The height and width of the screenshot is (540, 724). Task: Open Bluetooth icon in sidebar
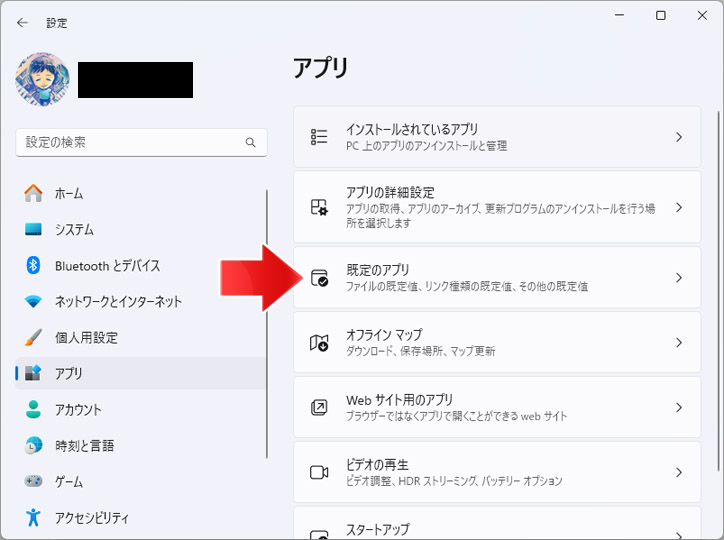(33, 265)
